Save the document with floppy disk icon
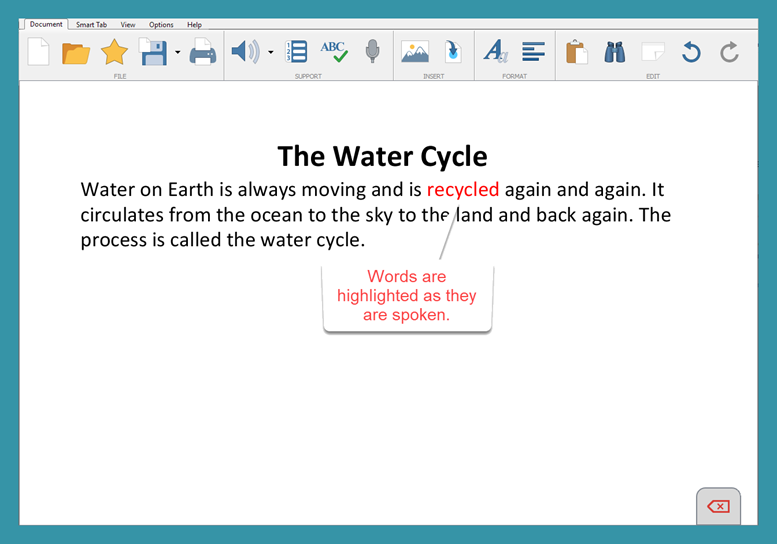The width and height of the screenshot is (777, 544). (x=153, y=52)
